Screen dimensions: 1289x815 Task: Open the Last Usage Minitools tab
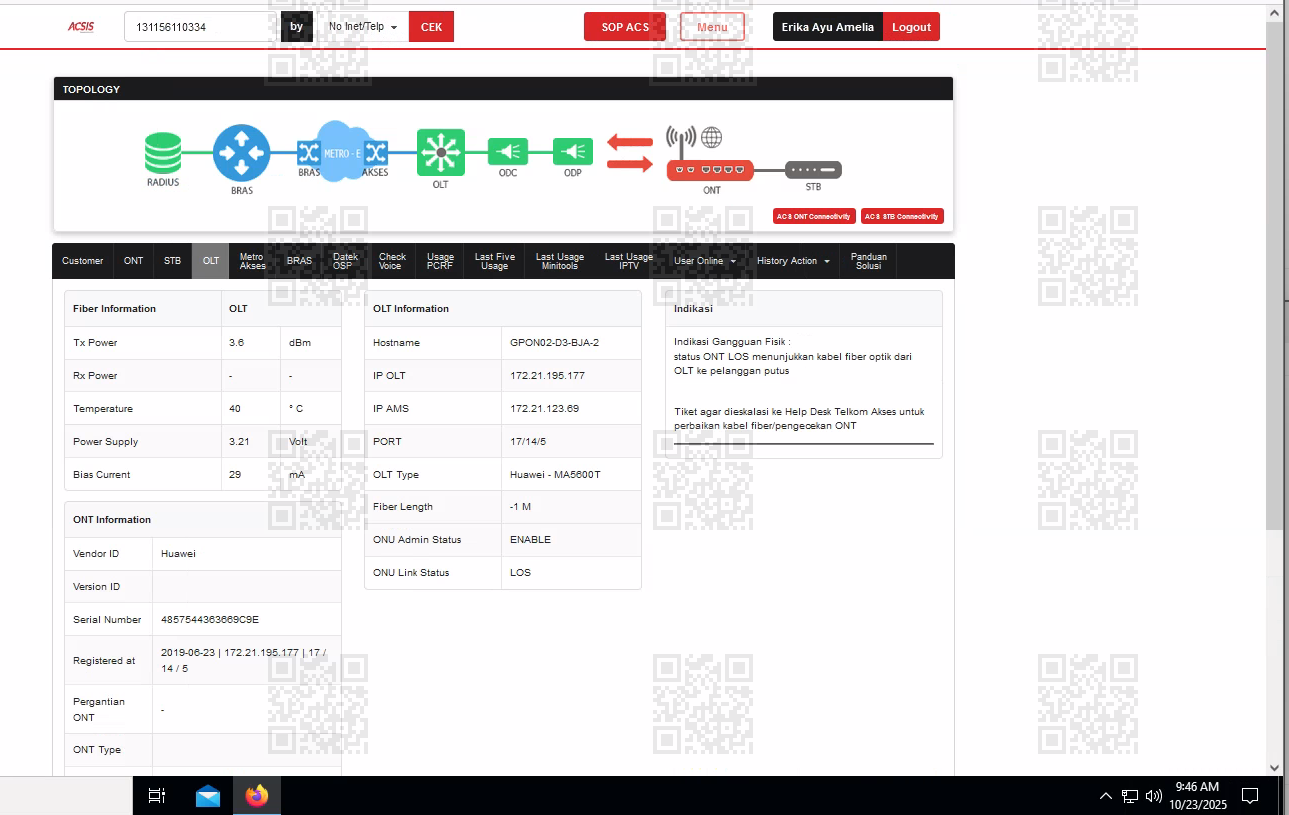tap(560, 261)
